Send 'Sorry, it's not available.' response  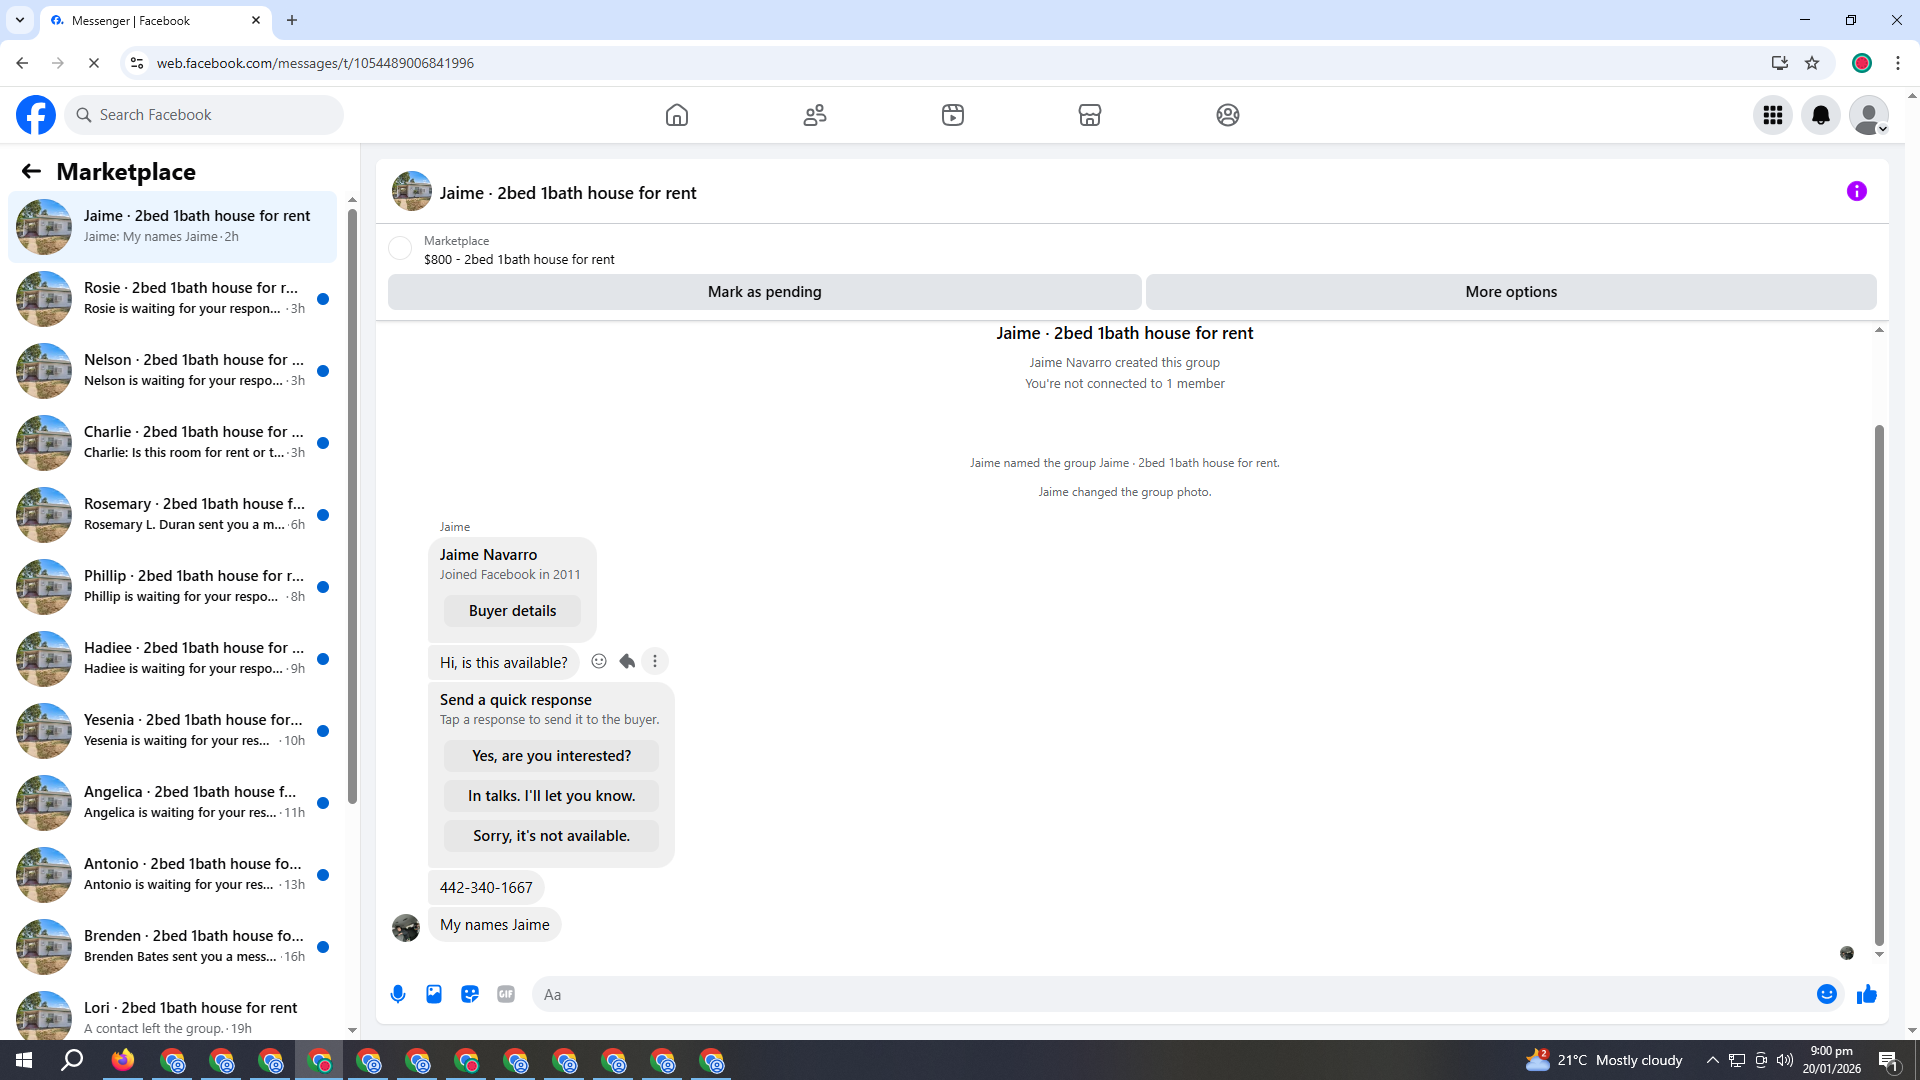(551, 836)
